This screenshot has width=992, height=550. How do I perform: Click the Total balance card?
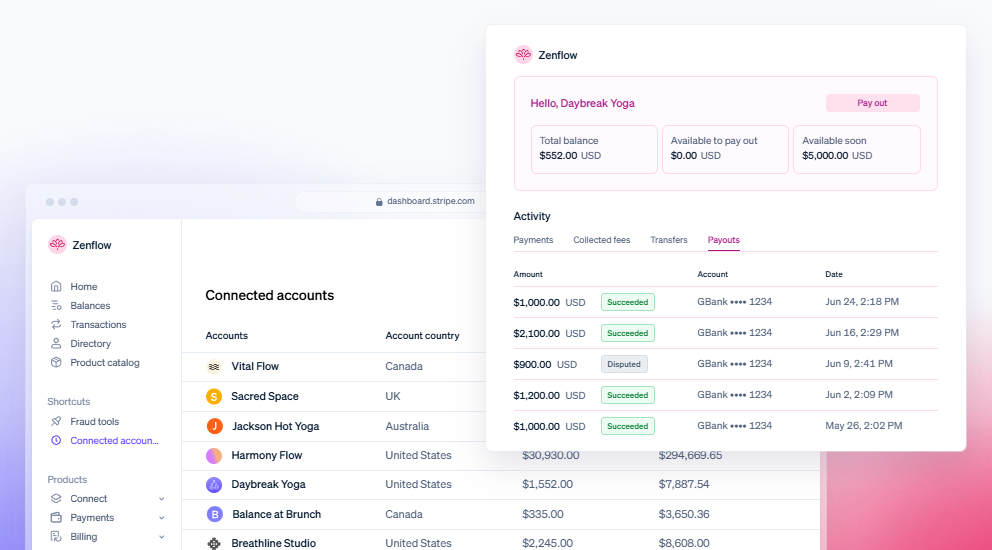coord(594,149)
